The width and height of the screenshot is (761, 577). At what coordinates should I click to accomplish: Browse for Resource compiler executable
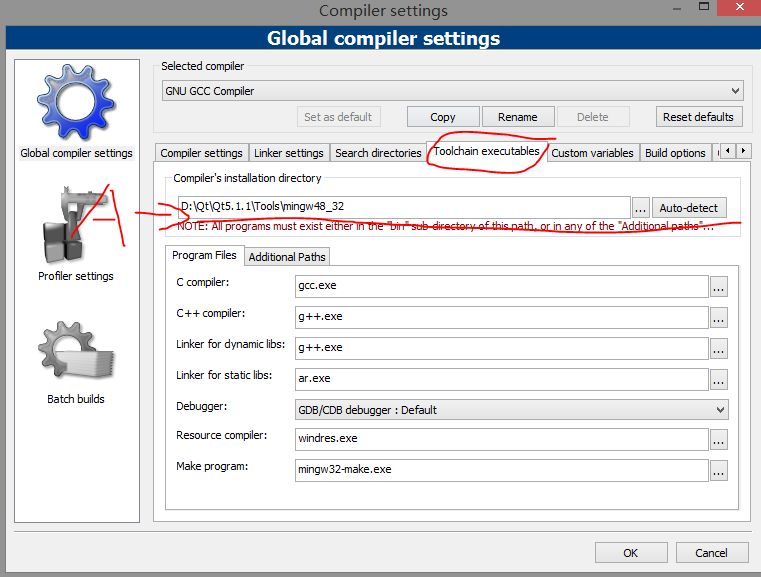(x=718, y=440)
